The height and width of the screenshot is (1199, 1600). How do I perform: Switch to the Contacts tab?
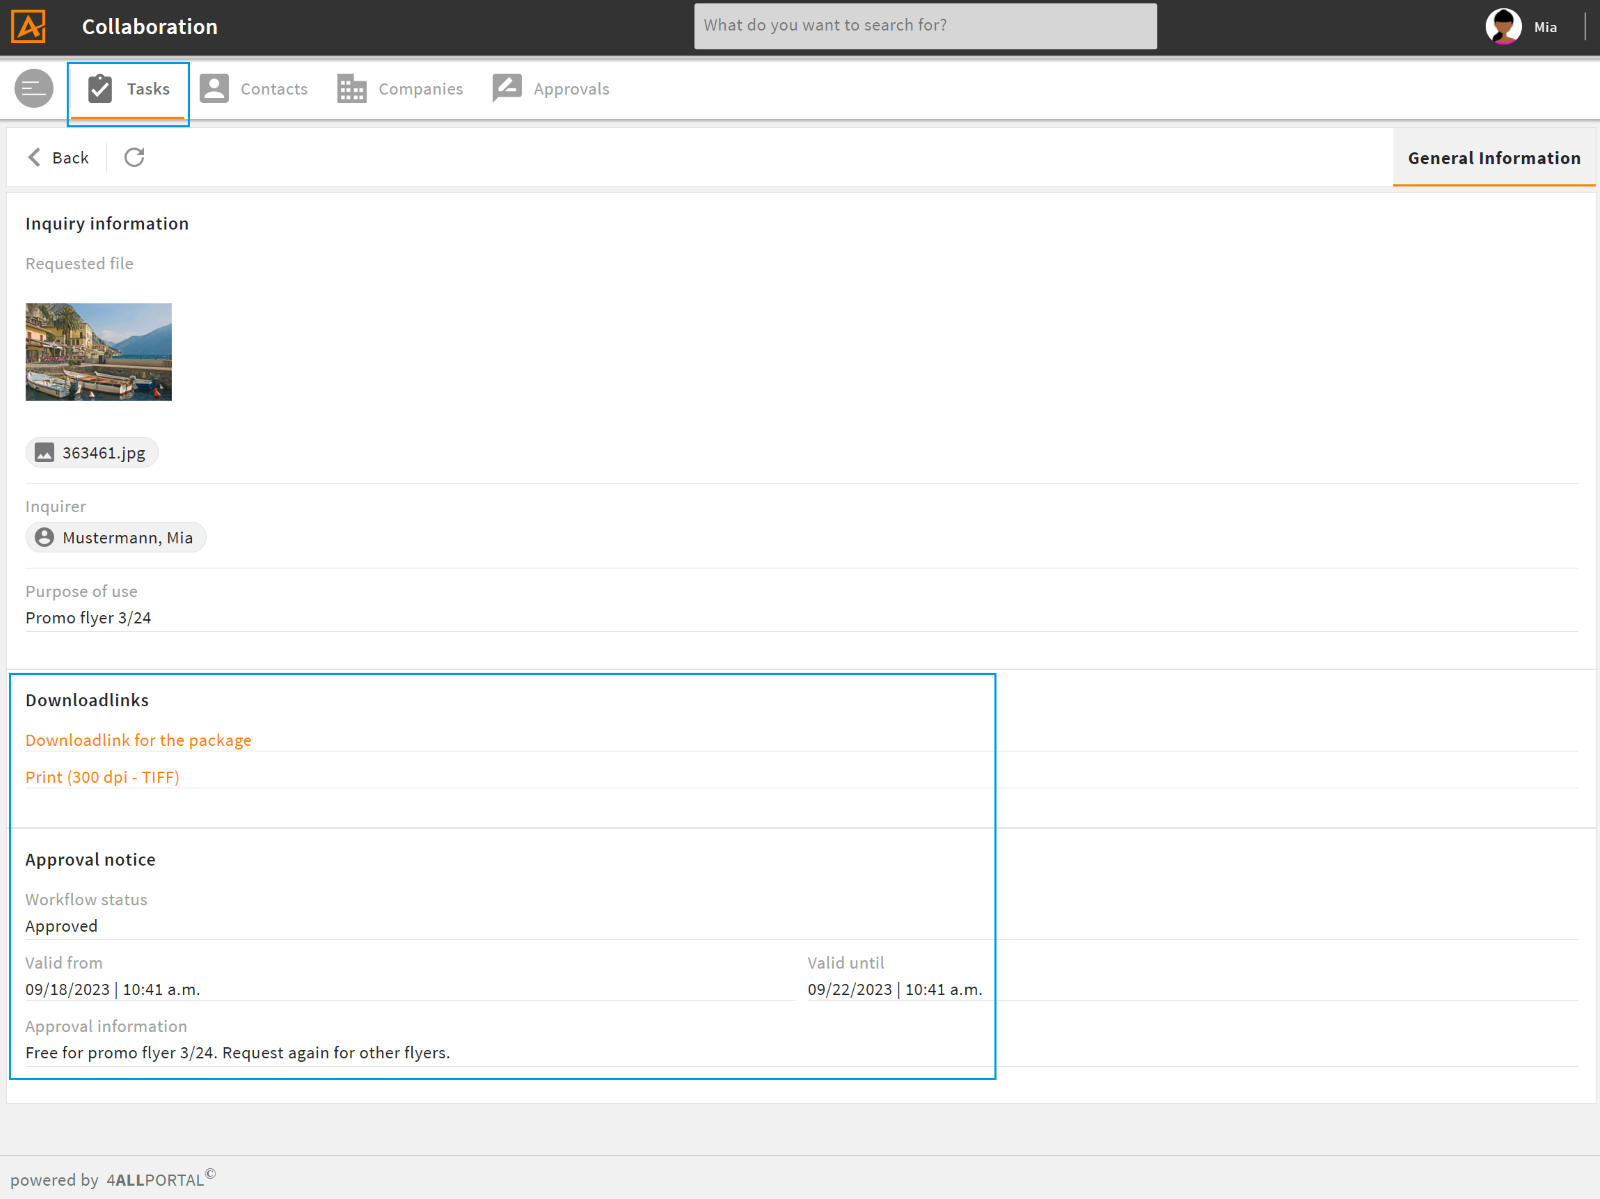click(x=254, y=89)
